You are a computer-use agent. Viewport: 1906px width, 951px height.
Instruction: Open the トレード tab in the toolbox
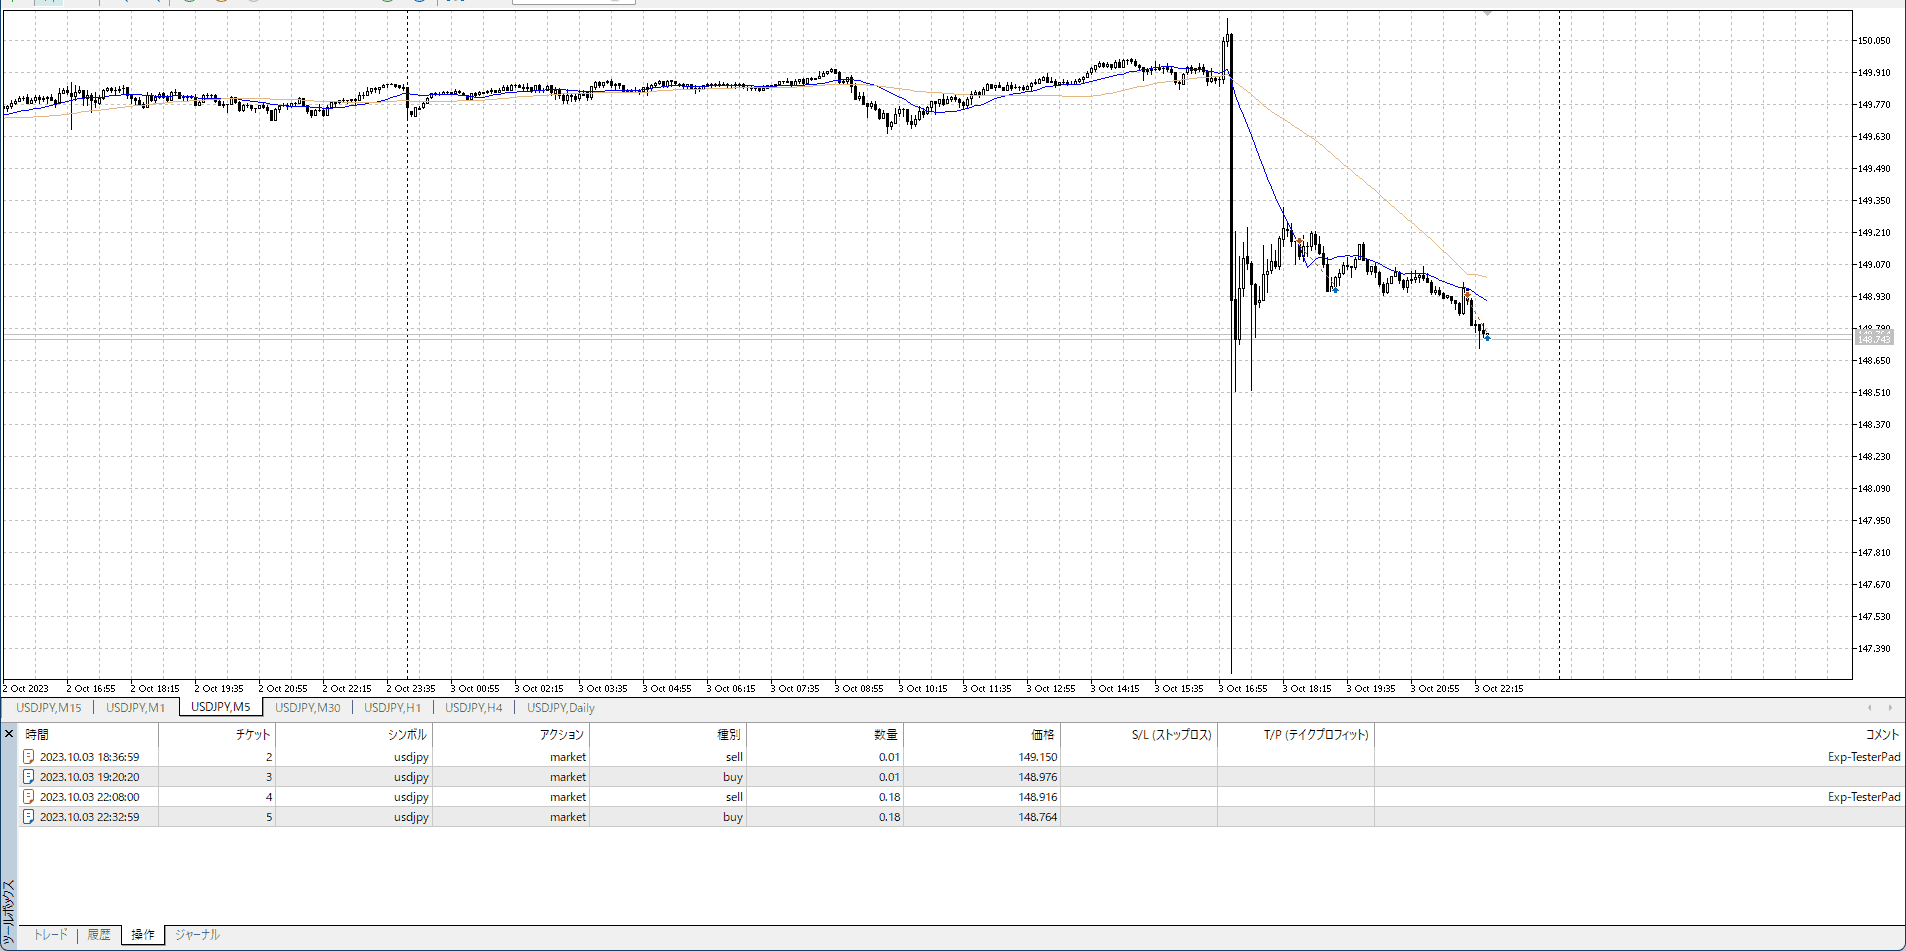tap(50, 935)
